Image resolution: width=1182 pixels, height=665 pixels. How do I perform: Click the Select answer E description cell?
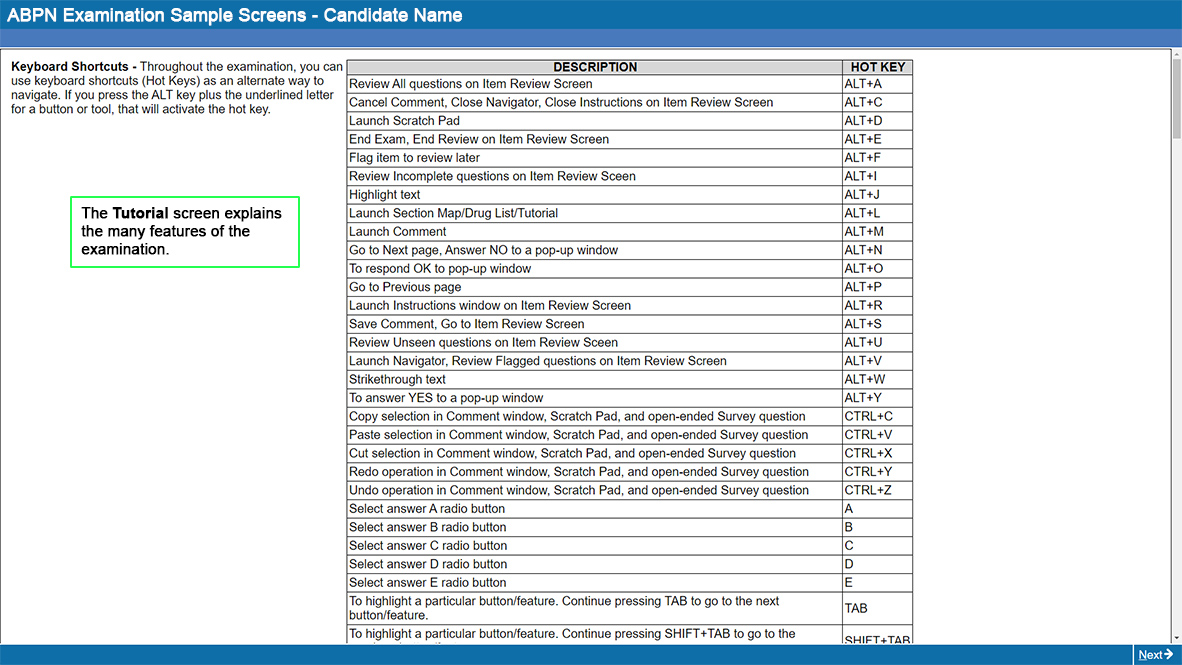coord(595,583)
